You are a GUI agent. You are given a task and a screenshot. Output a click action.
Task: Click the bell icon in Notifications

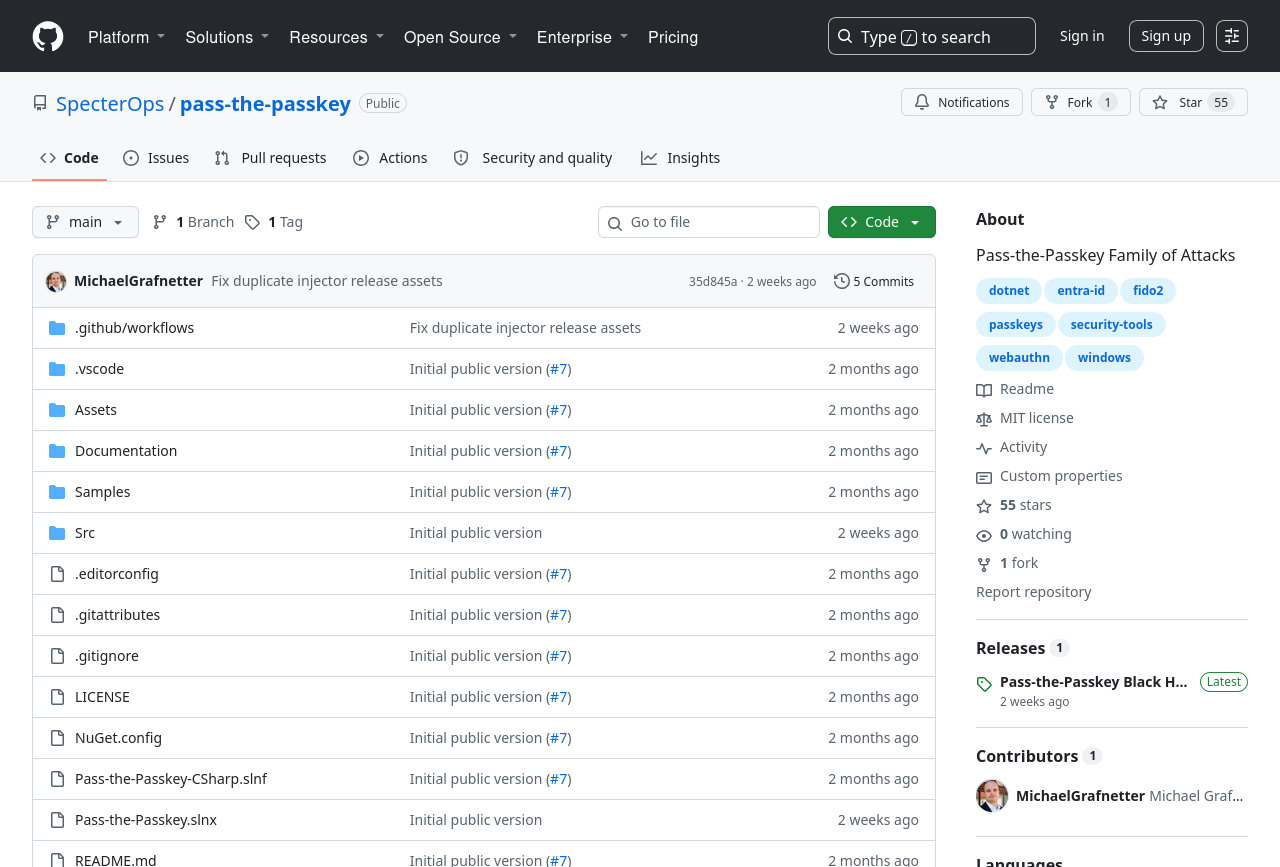pyautogui.click(x=922, y=102)
